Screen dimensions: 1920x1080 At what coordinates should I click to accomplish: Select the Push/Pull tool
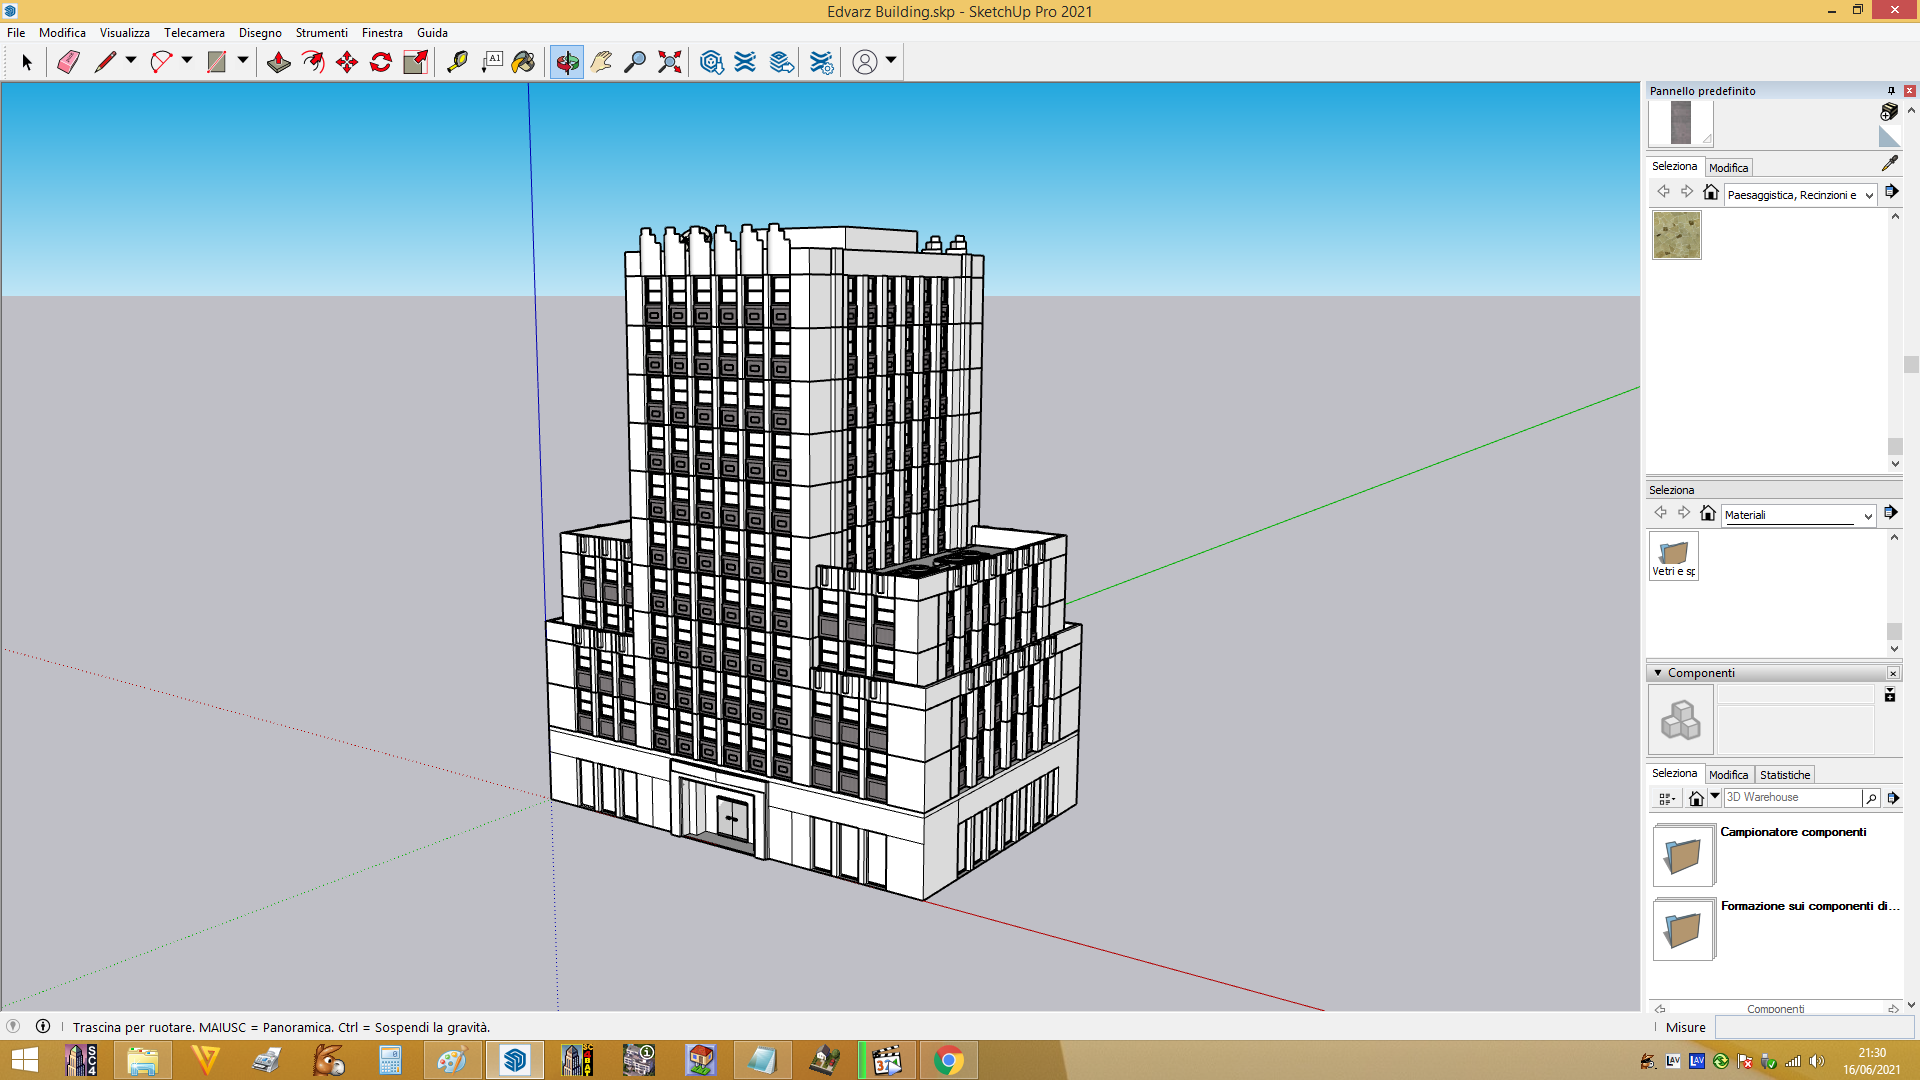coord(279,62)
